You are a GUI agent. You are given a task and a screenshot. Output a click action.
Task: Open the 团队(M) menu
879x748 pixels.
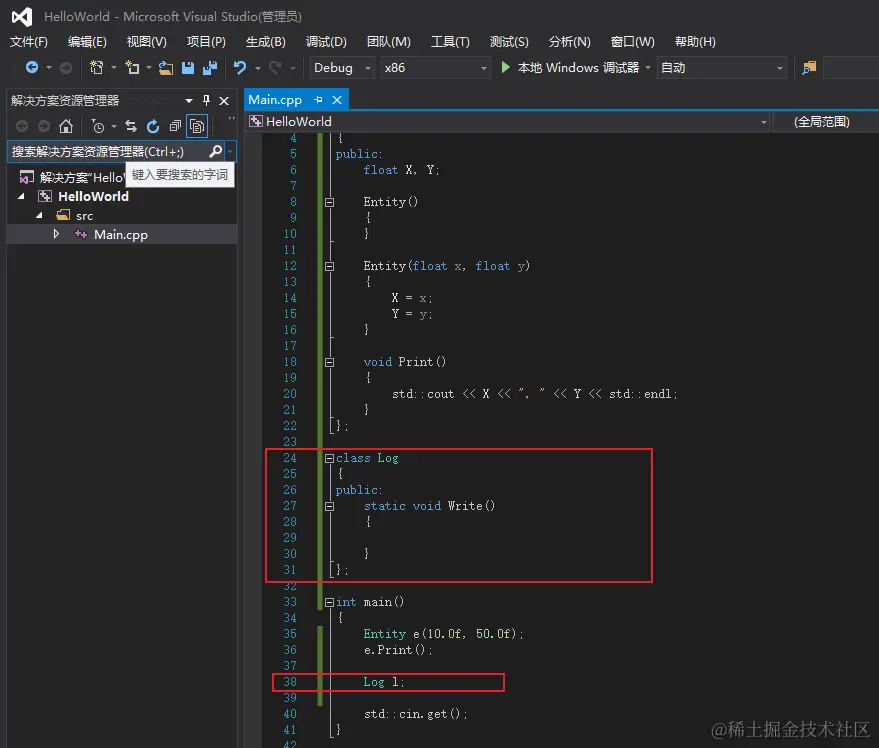click(388, 42)
